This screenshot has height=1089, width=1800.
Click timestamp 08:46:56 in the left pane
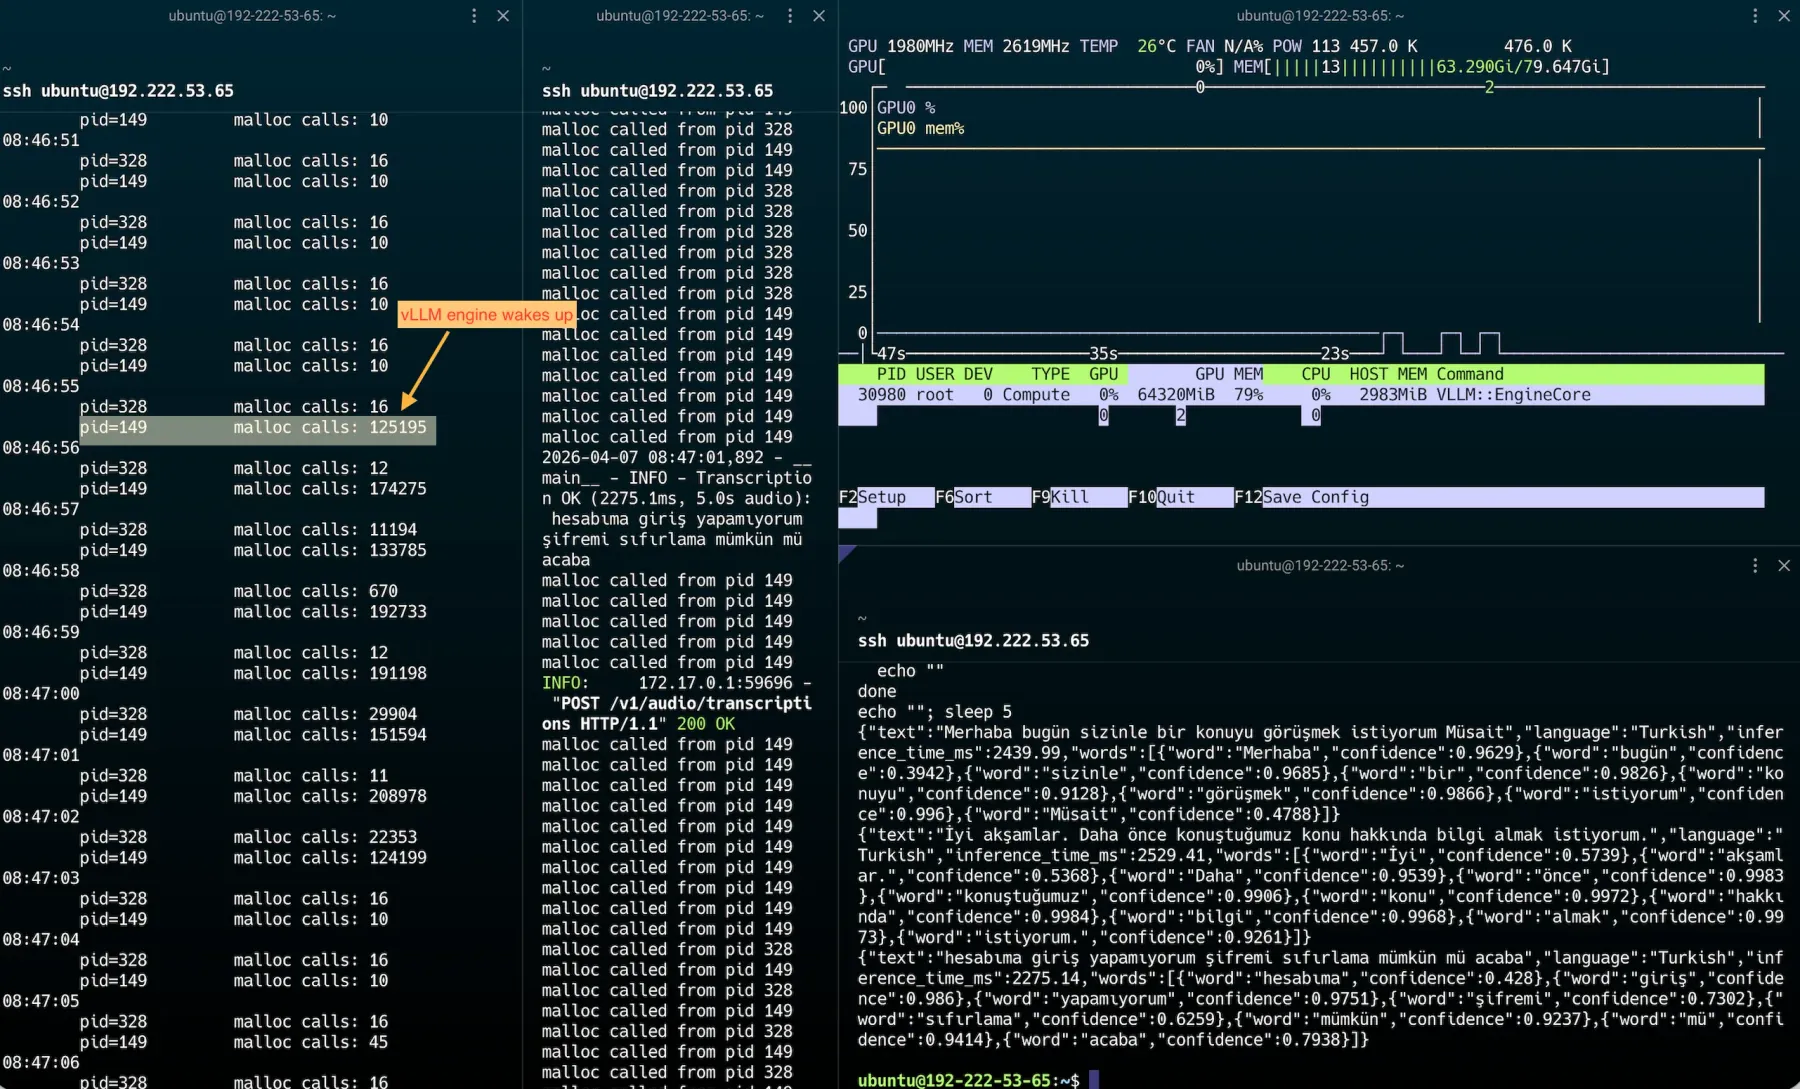(41, 448)
